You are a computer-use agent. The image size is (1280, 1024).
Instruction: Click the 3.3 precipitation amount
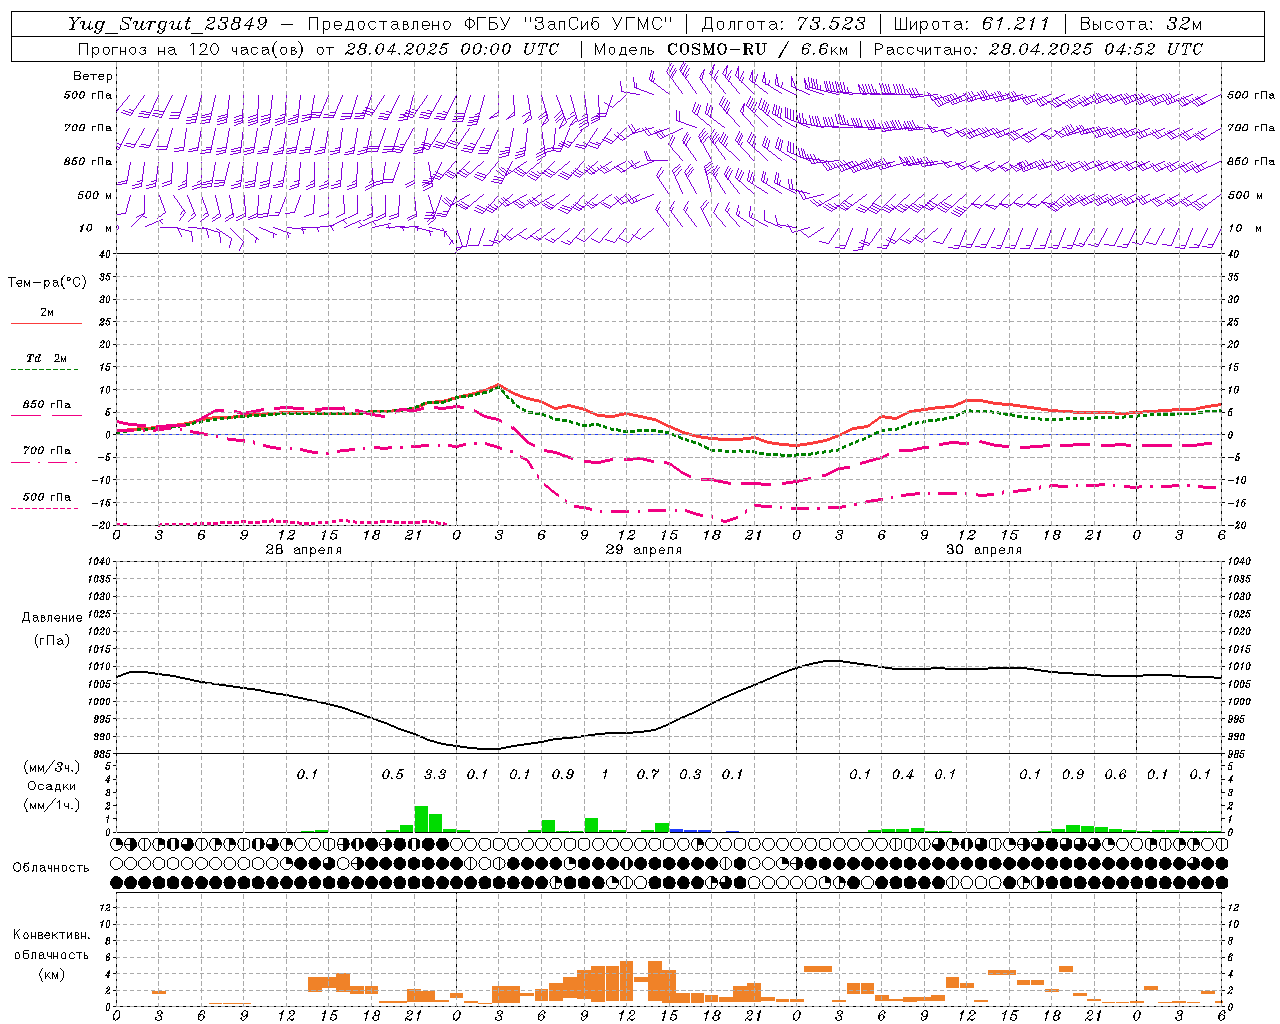click(x=435, y=774)
